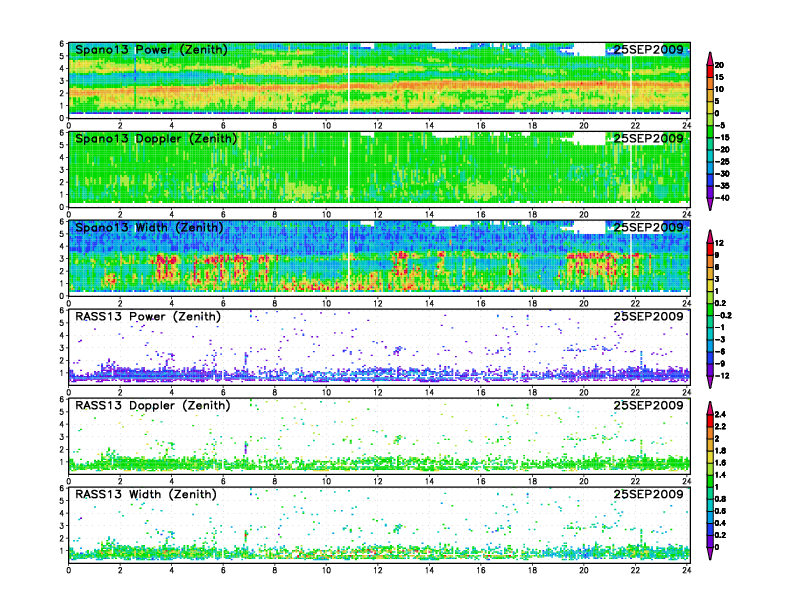This screenshot has width=792, height=612.
Task: Click the "15" label on top colorbar
Action: 719,77
